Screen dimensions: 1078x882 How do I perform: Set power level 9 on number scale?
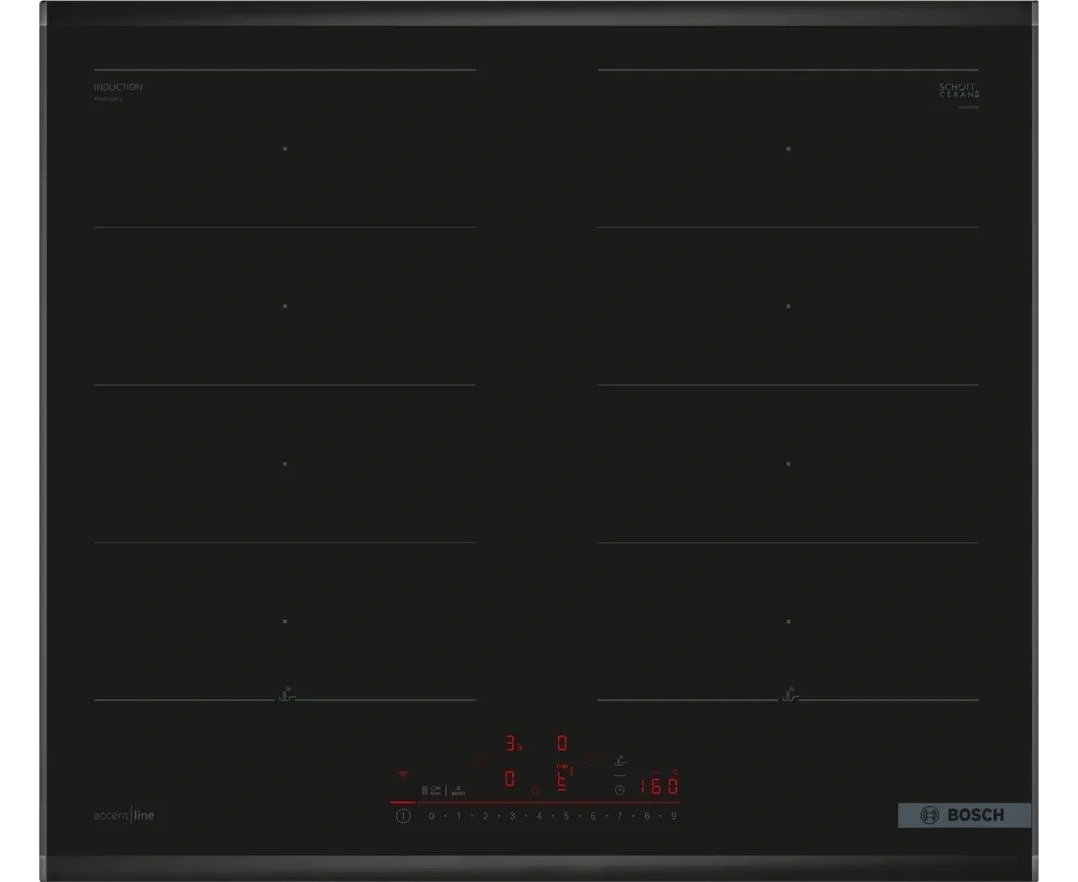coord(674,817)
